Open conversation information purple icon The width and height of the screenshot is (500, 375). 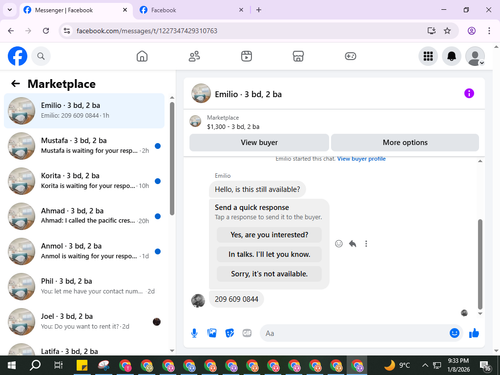[x=469, y=93]
